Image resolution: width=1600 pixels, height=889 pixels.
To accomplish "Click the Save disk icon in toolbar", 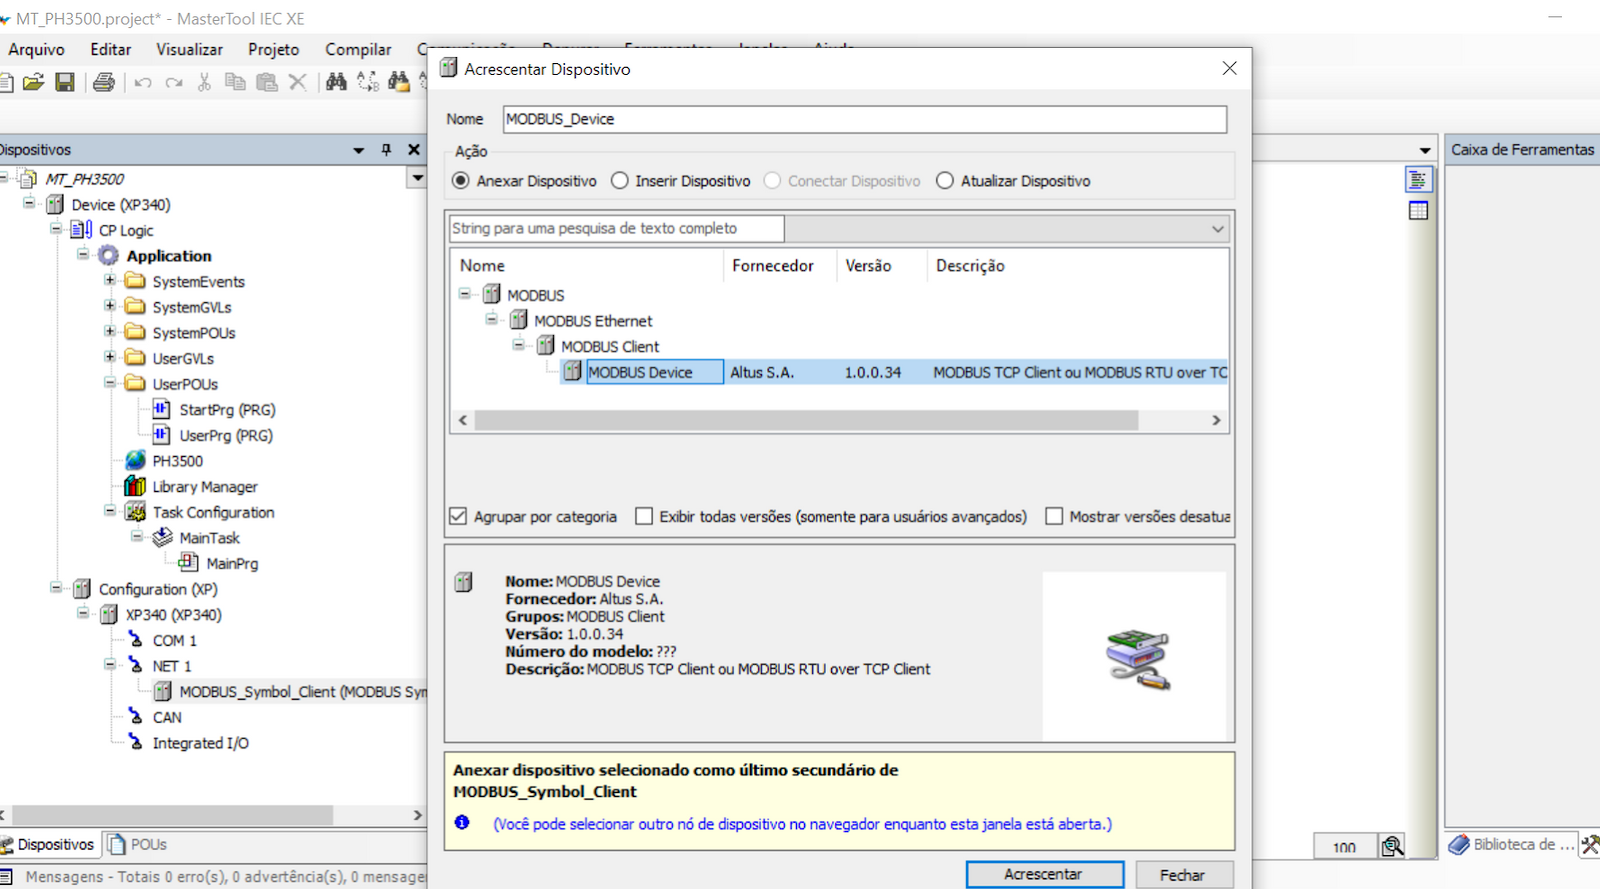I will pos(65,82).
